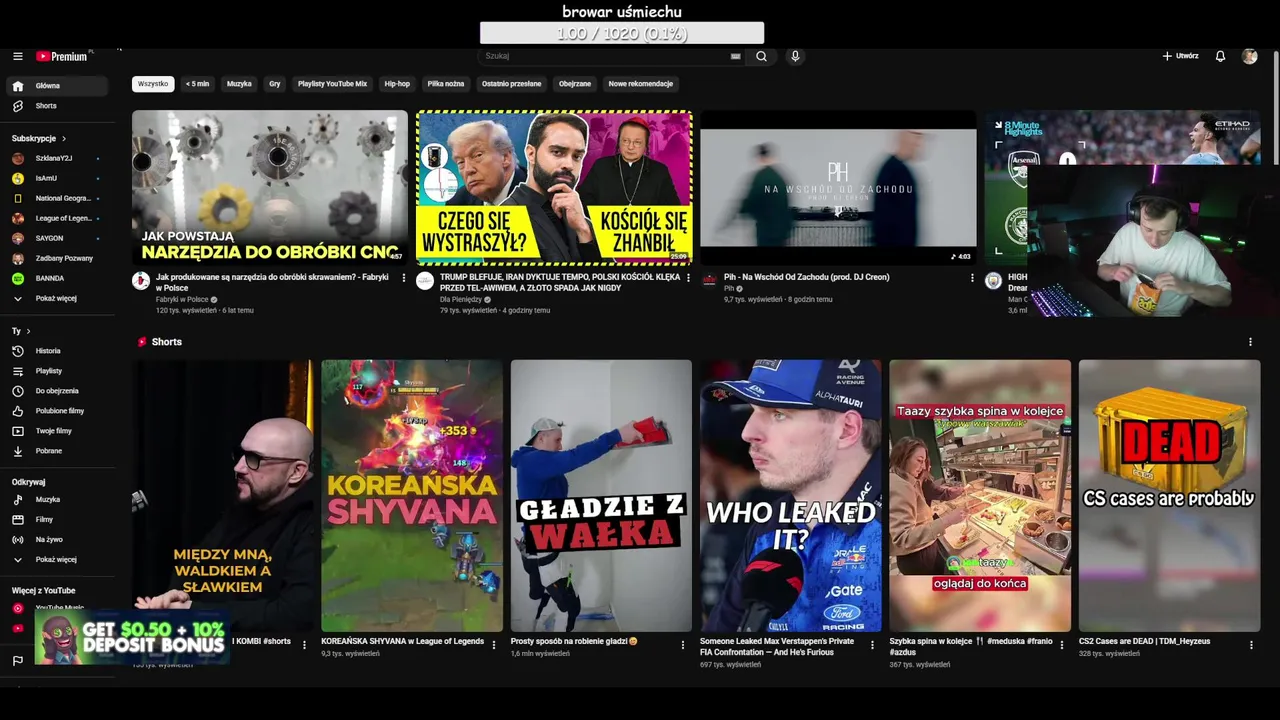This screenshot has height=720, width=1280.
Task: Open SAYGON channel subscription
Action: tap(58, 238)
